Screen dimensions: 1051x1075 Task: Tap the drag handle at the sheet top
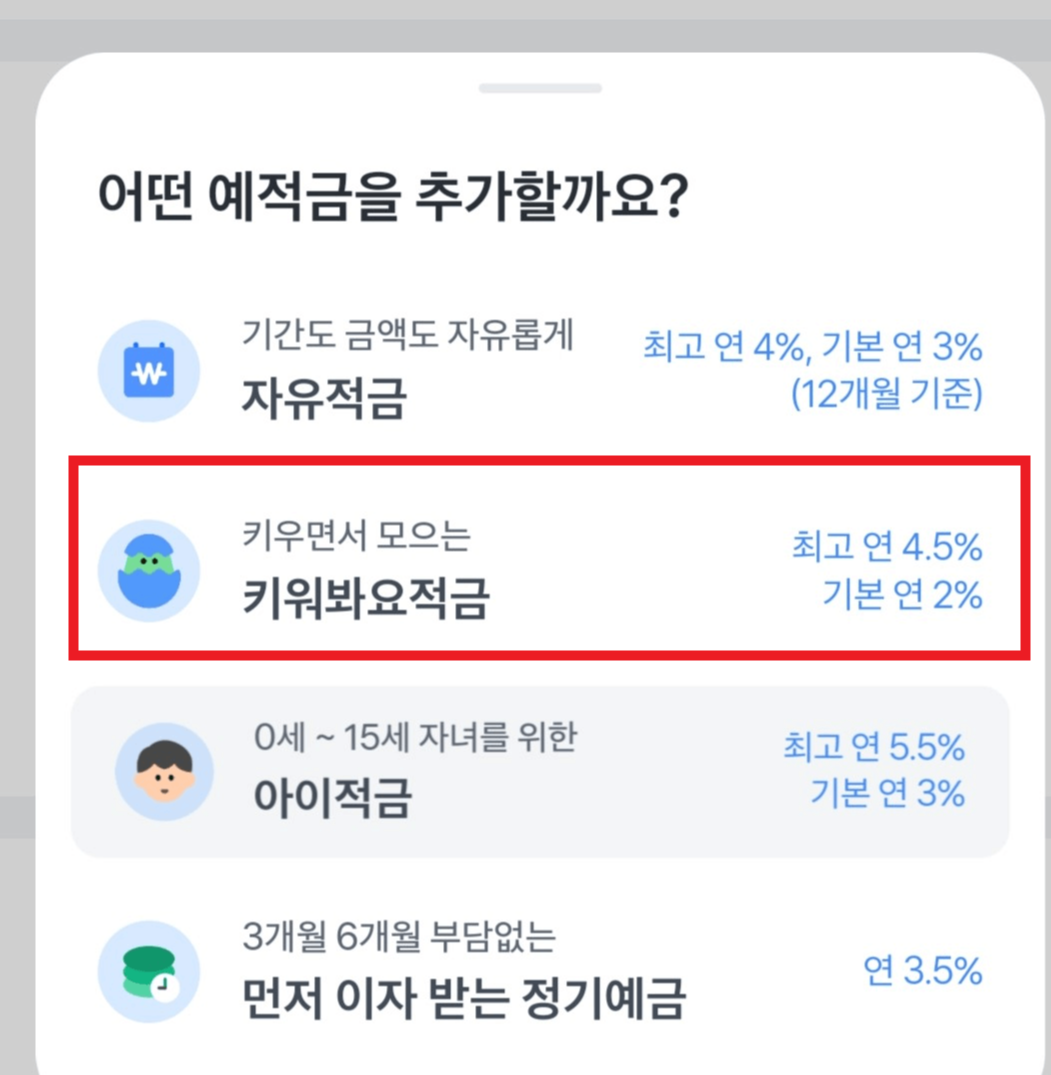click(540, 89)
